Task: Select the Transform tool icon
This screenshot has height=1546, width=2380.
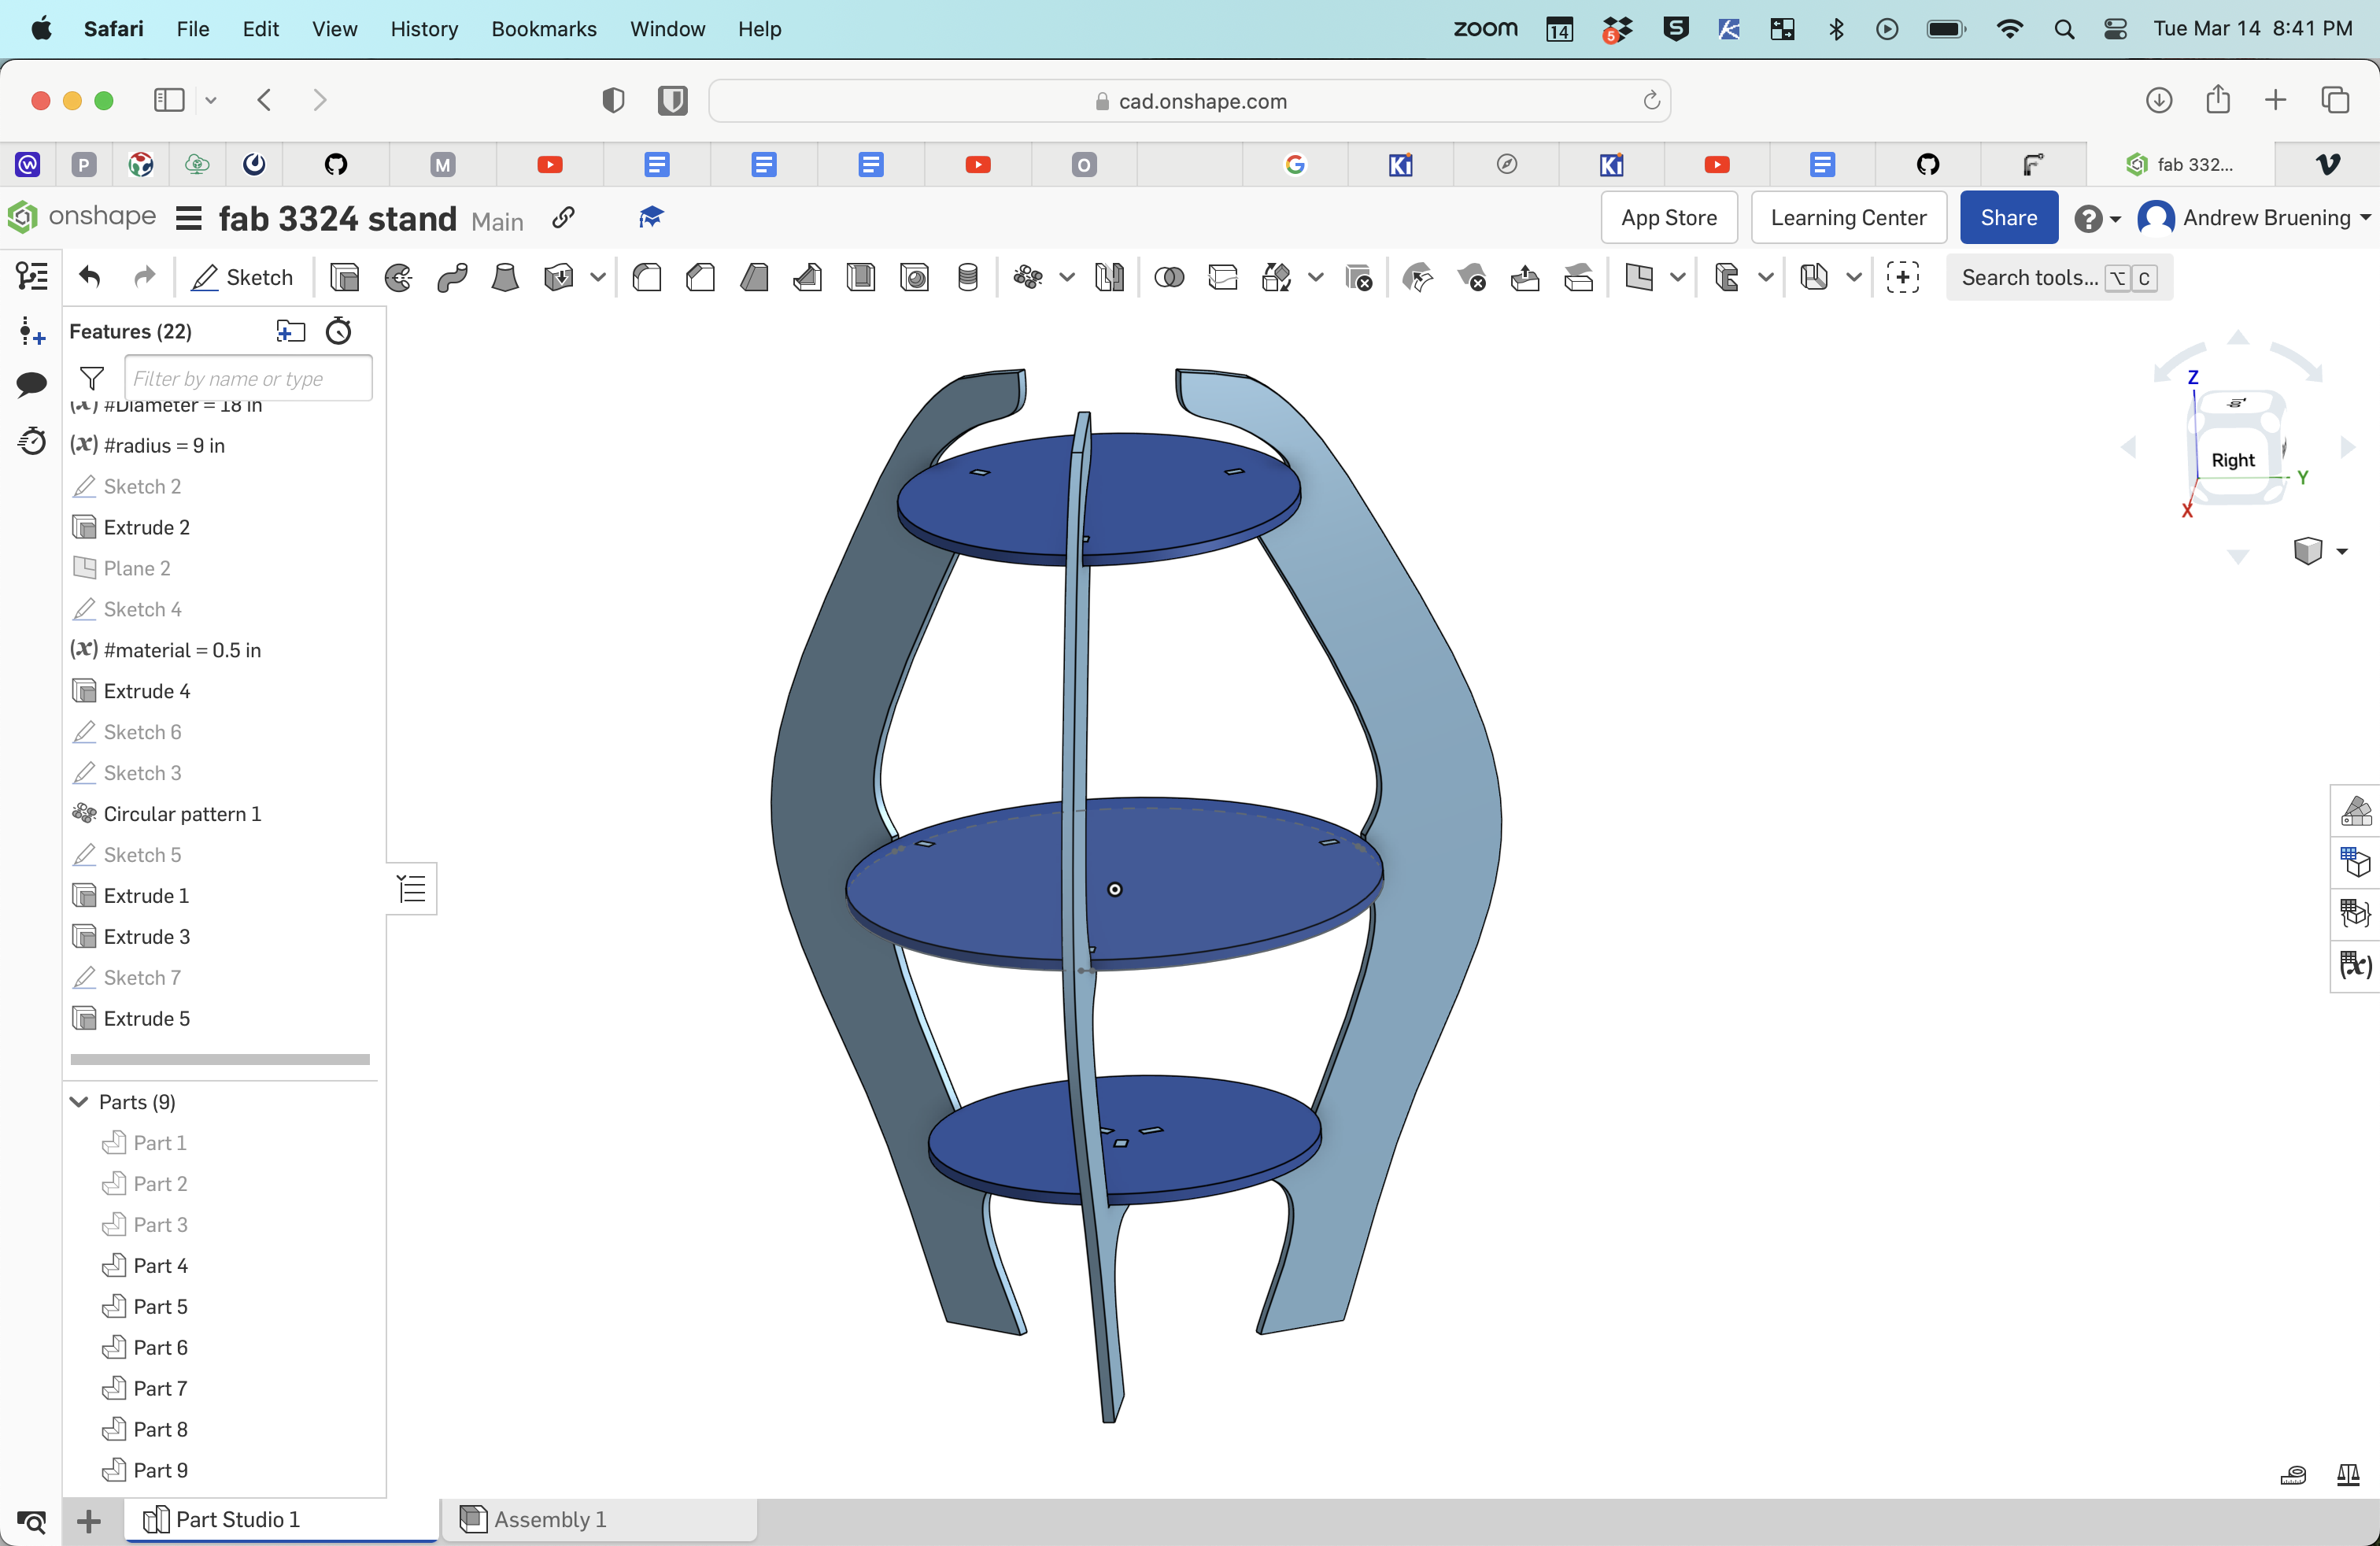Action: coord(1276,277)
